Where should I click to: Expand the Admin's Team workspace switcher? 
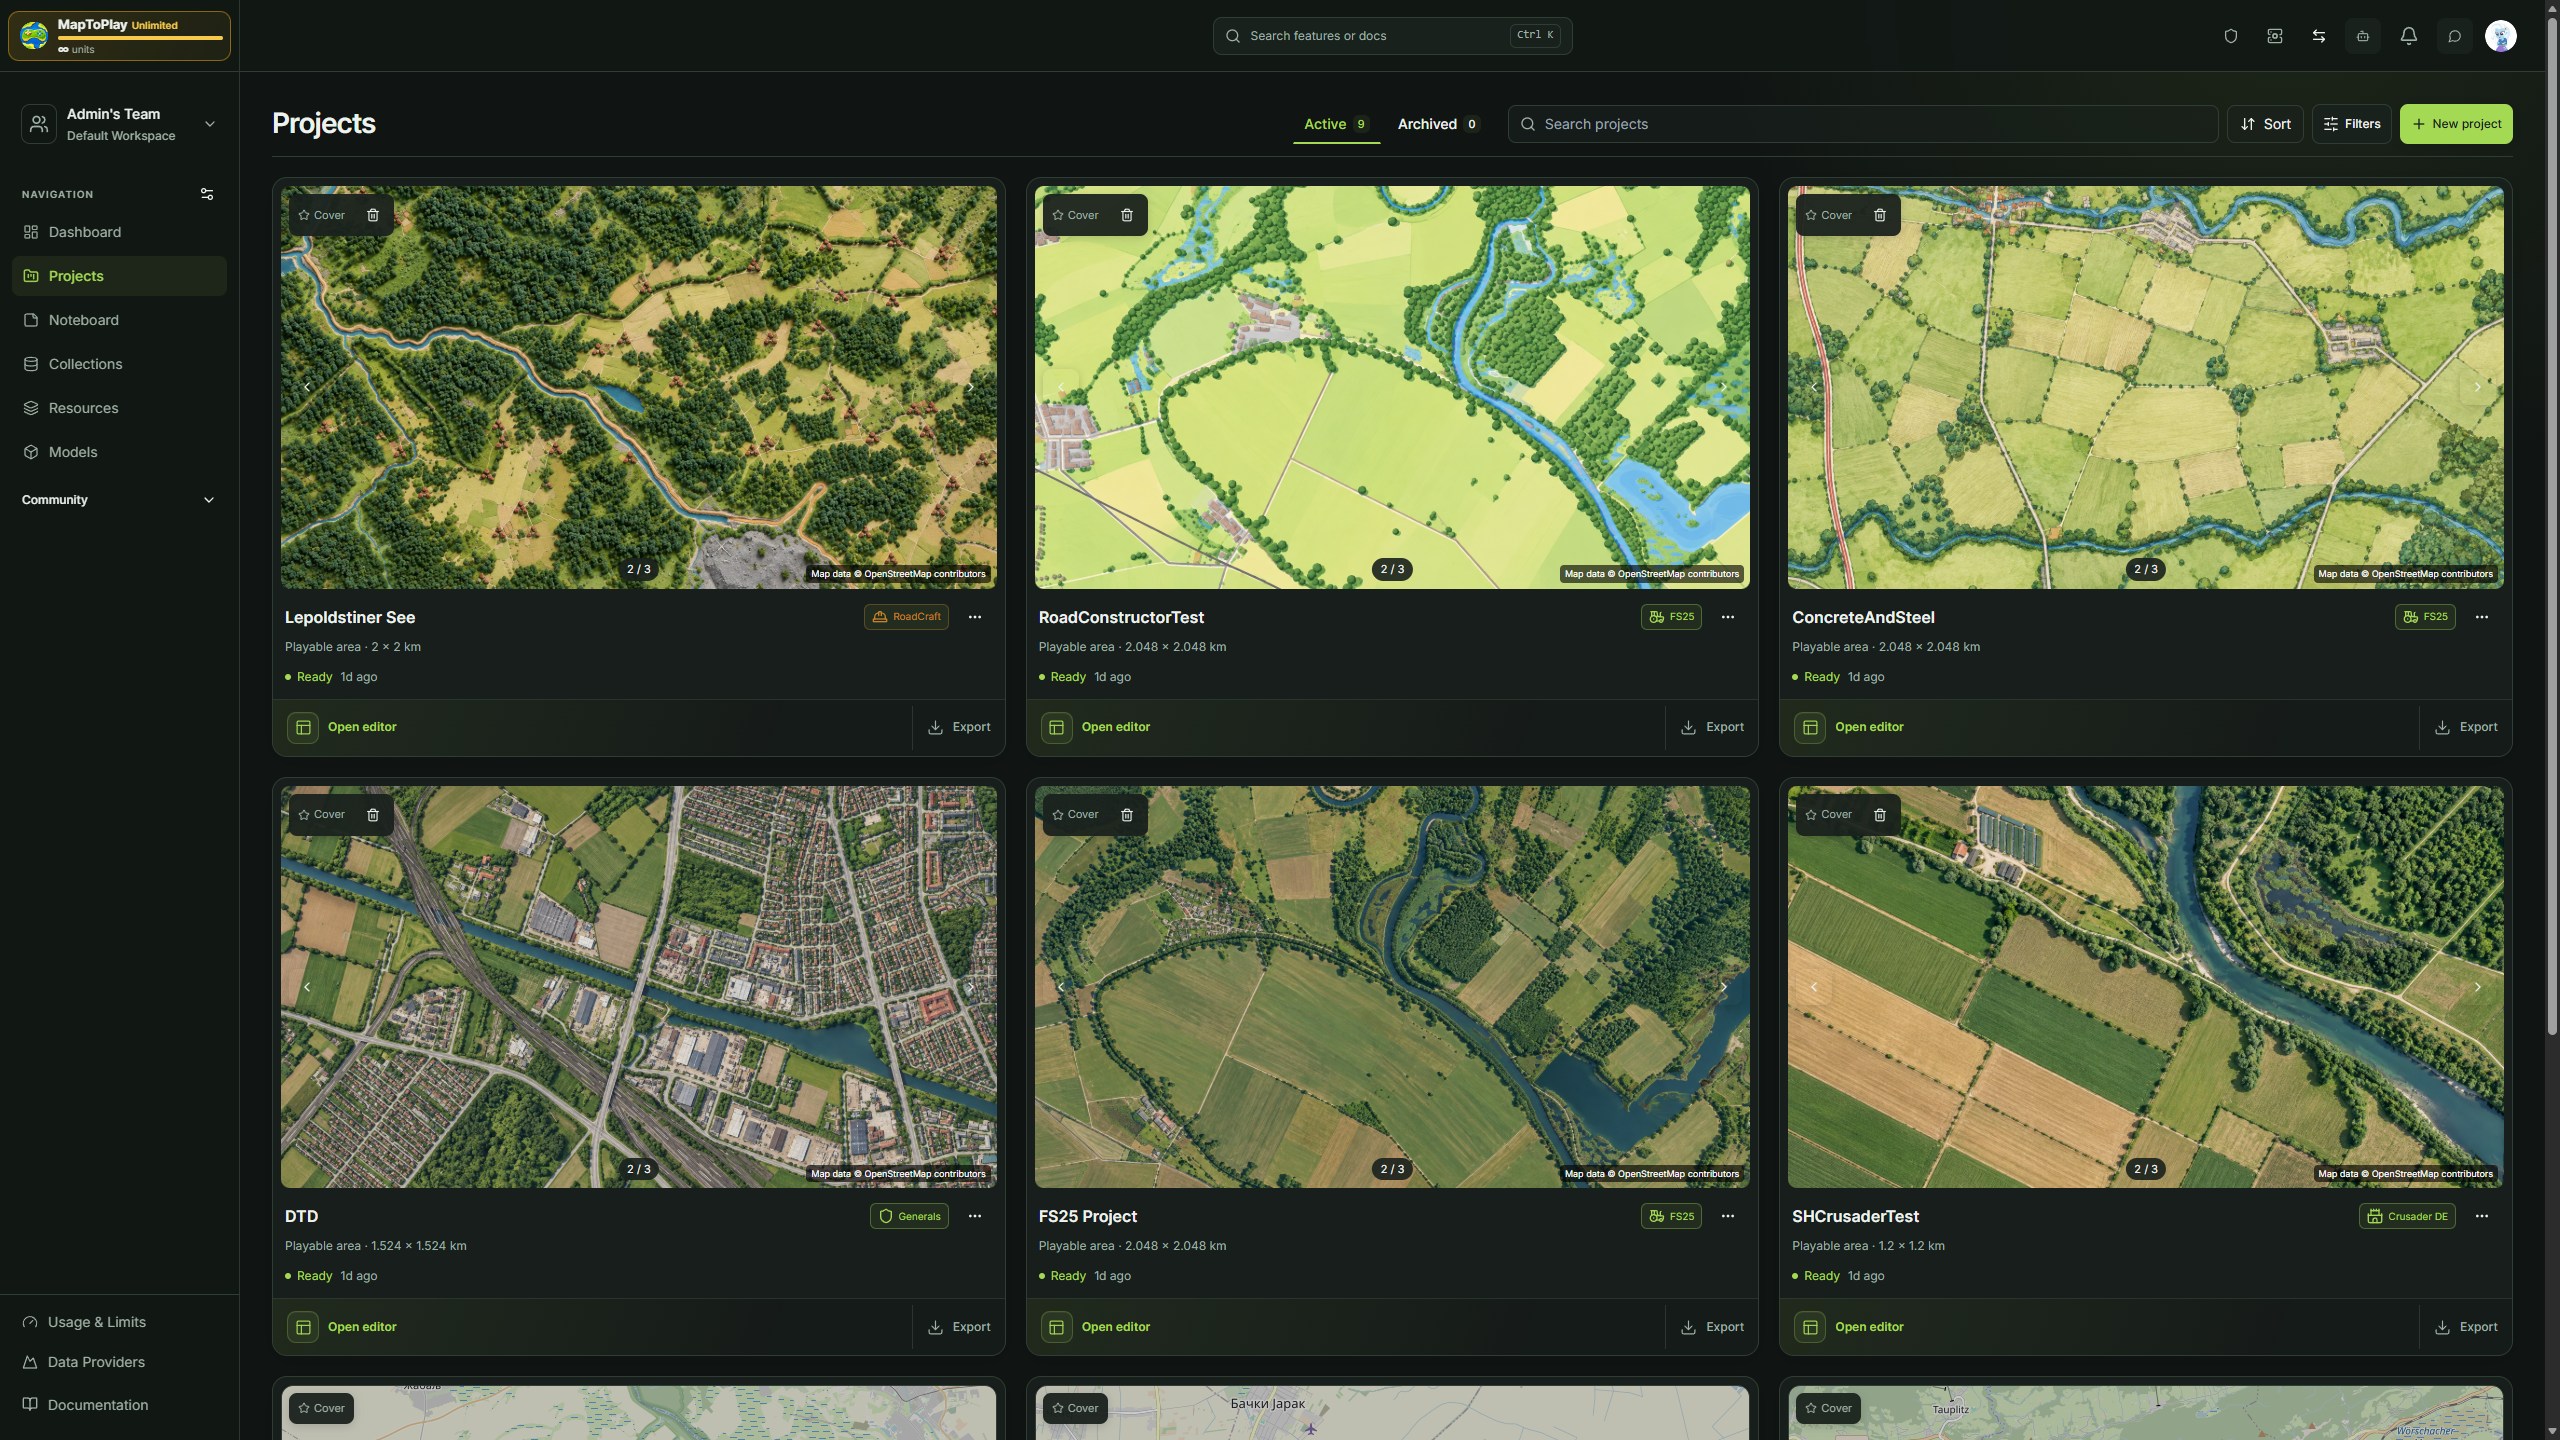(x=119, y=124)
